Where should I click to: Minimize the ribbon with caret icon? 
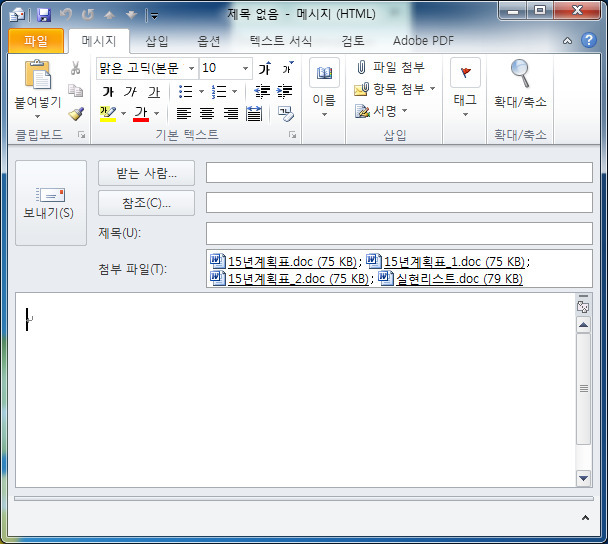click(567, 41)
